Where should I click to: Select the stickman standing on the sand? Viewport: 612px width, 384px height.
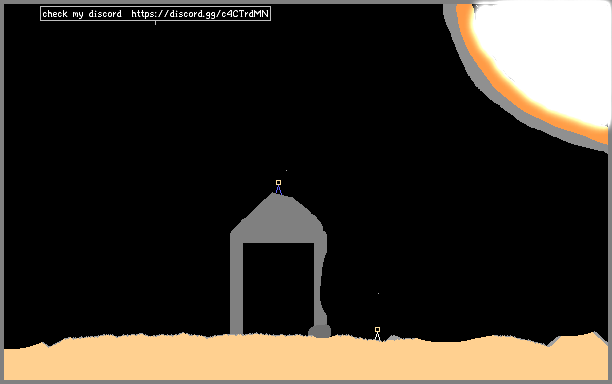coord(377,334)
